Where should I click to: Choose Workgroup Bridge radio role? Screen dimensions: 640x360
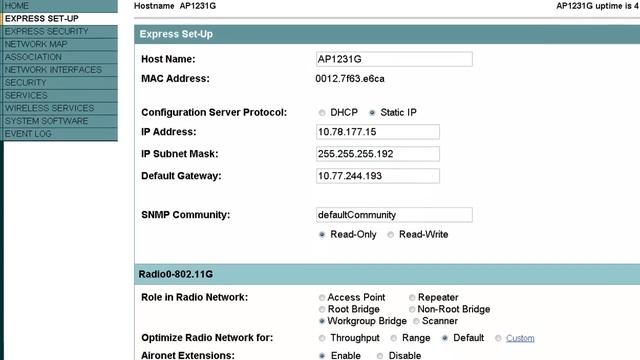[x=322, y=321]
